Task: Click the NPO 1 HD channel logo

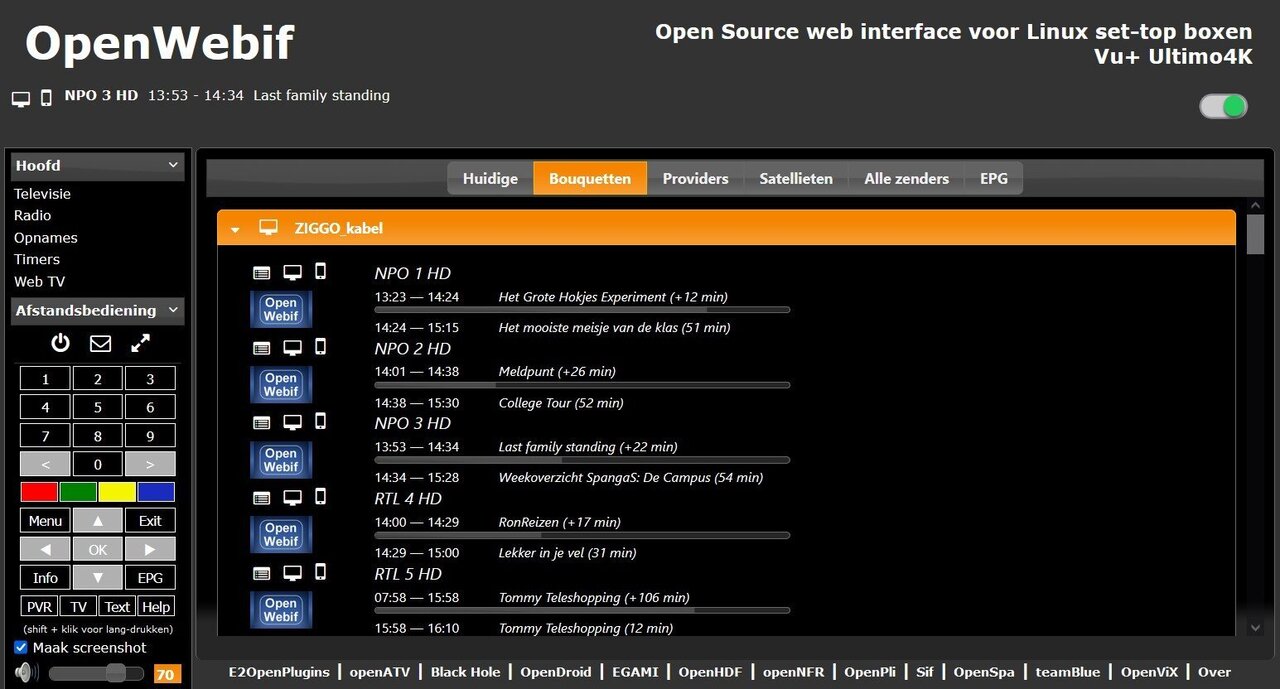Action: [281, 309]
